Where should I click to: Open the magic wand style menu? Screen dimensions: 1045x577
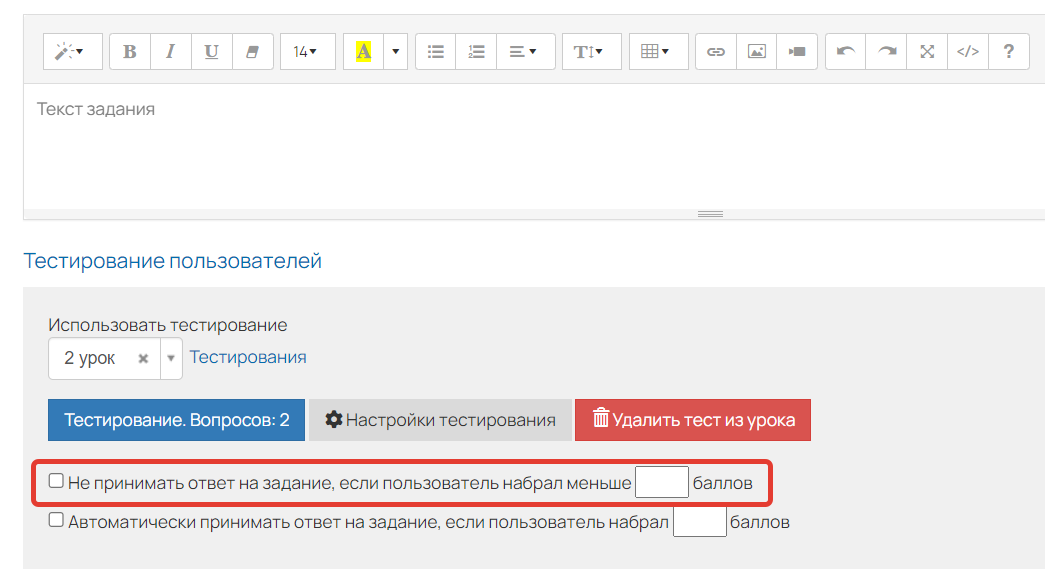[x=72, y=51]
